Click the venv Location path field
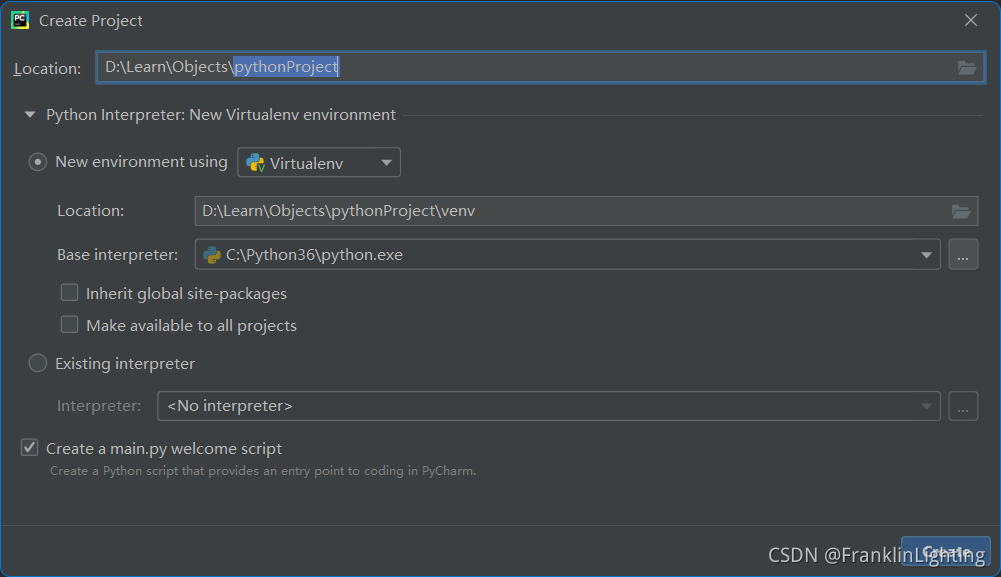This screenshot has height=577, width=1001. [586, 211]
